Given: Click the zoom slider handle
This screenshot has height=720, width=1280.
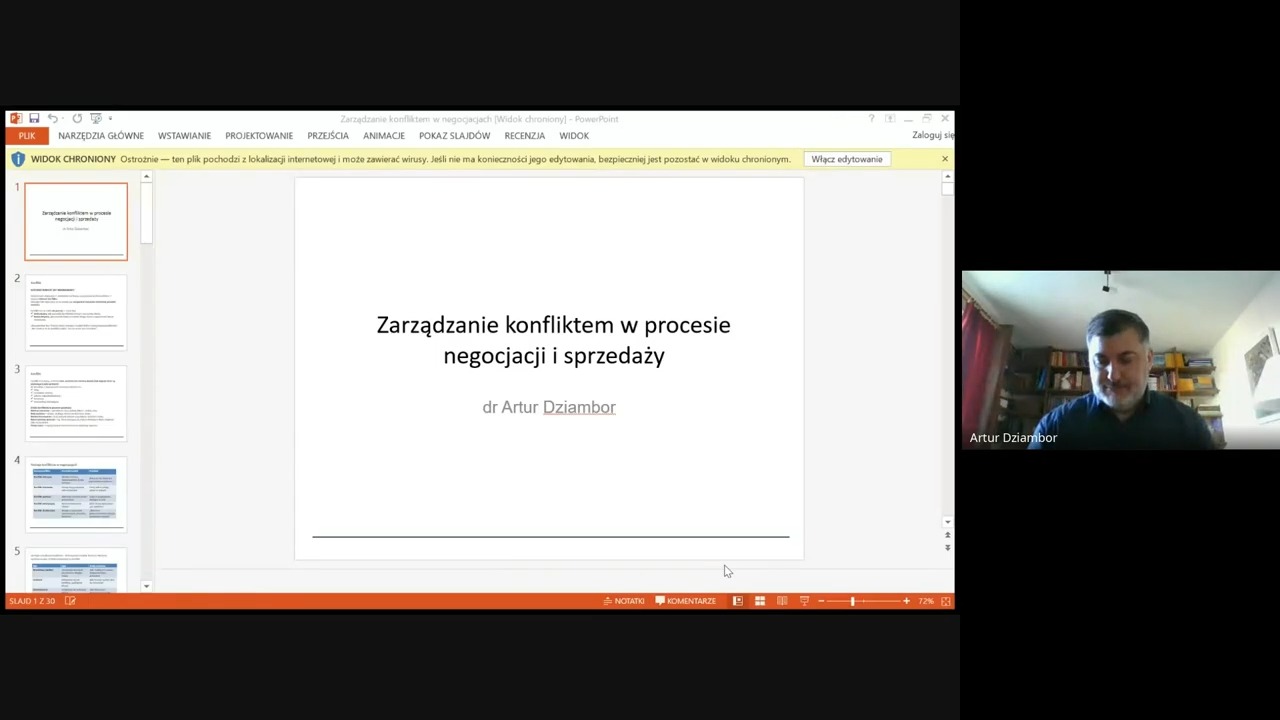Looking at the screenshot, I should [x=853, y=601].
